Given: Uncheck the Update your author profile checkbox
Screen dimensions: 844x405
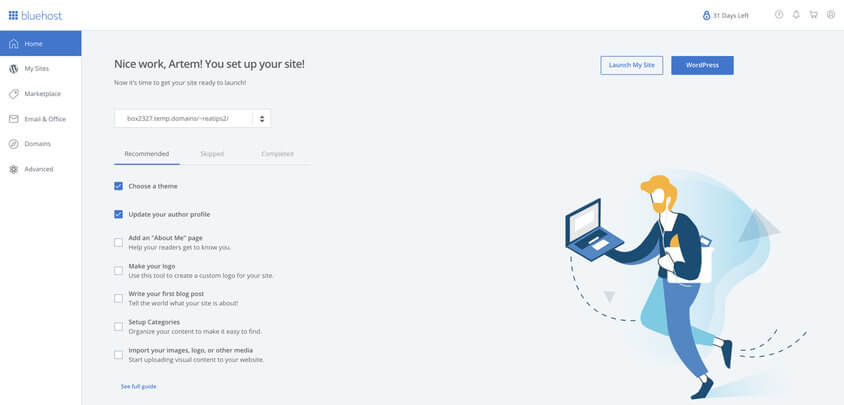Looking at the screenshot, I should (x=118, y=214).
